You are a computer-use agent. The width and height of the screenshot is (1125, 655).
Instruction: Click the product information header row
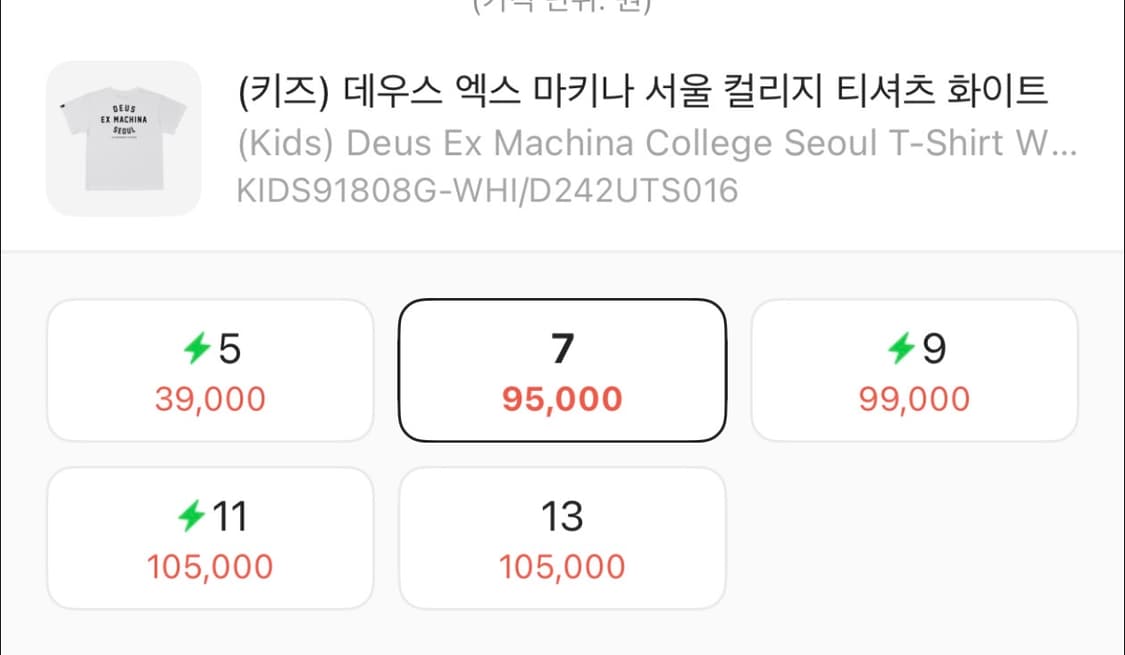(x=562, y=137)
